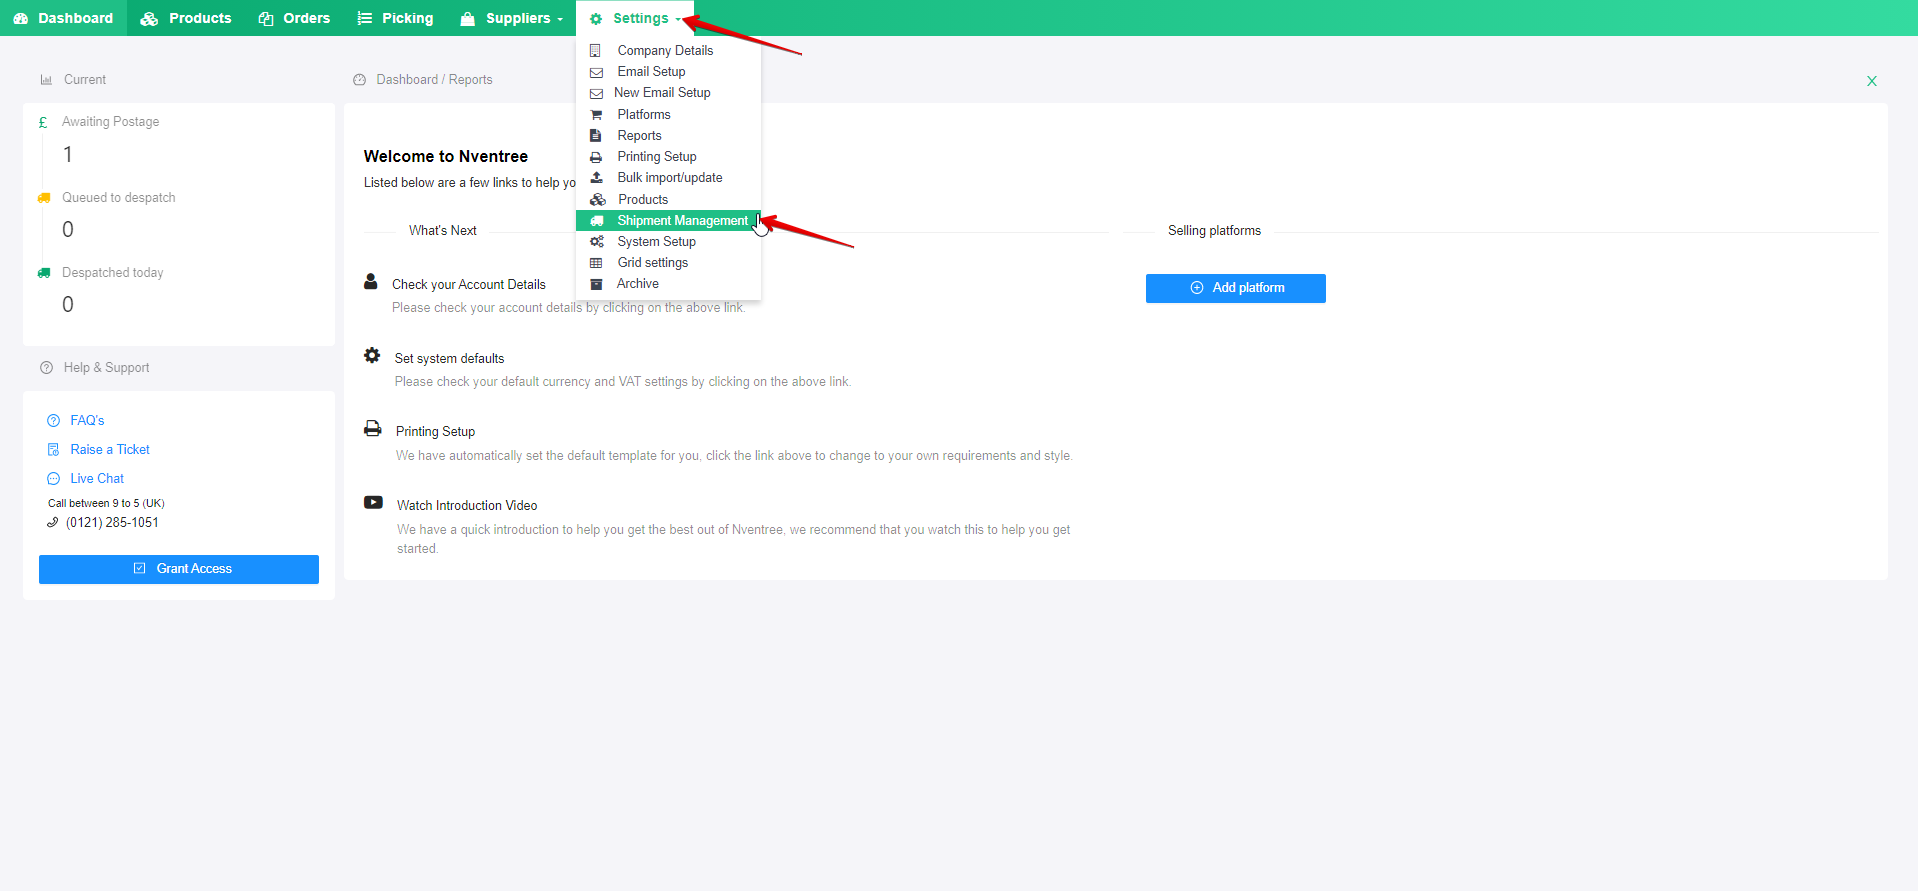Close the welcome panel with X
The image size is (1918, 891).
[1872, 81]
